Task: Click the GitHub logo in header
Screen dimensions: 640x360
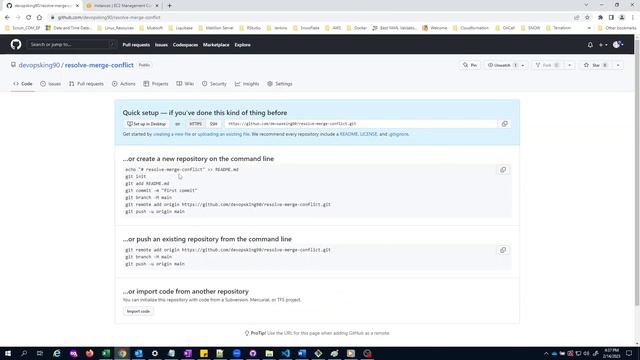Action: (x=16, y=44)
